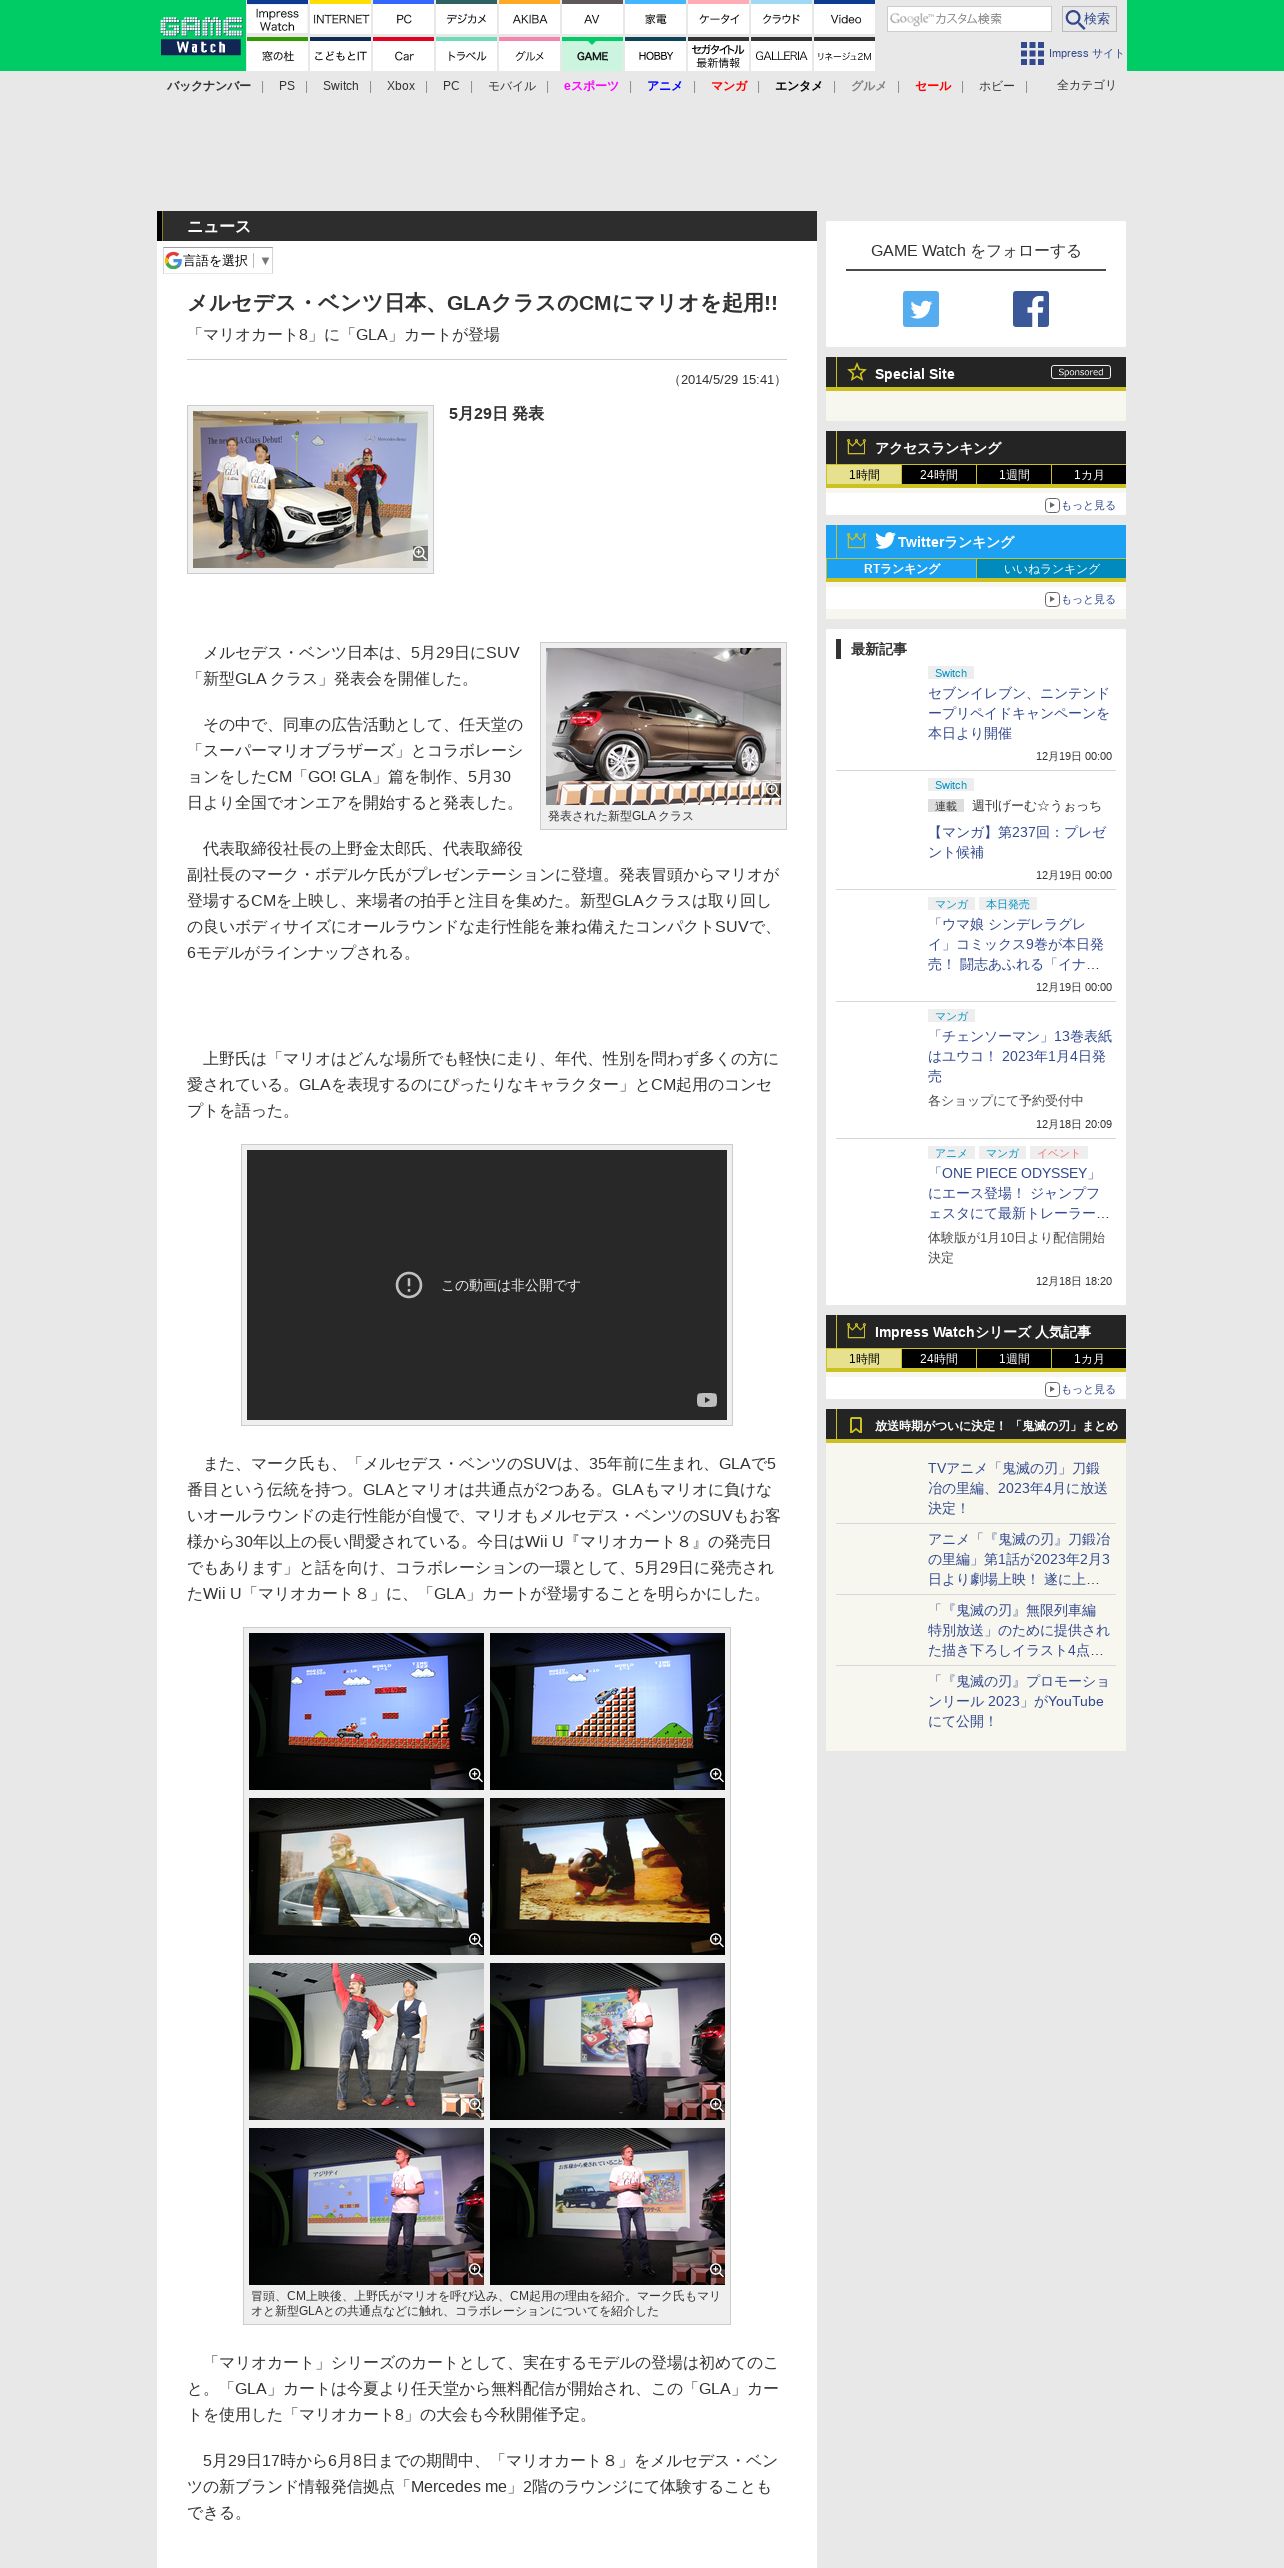Enlarge the Mario and GLA presentation photo
This screenshot has height=2568, width=1284.
pos(310,489)
